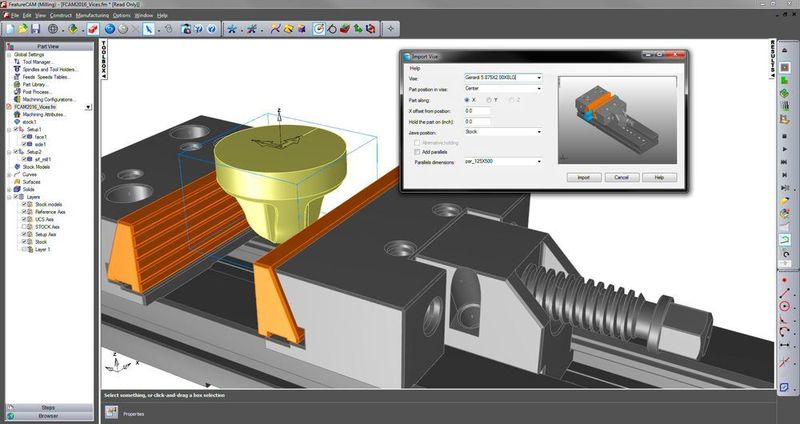Click the Import button in dialog

click(x=583, y=177)
